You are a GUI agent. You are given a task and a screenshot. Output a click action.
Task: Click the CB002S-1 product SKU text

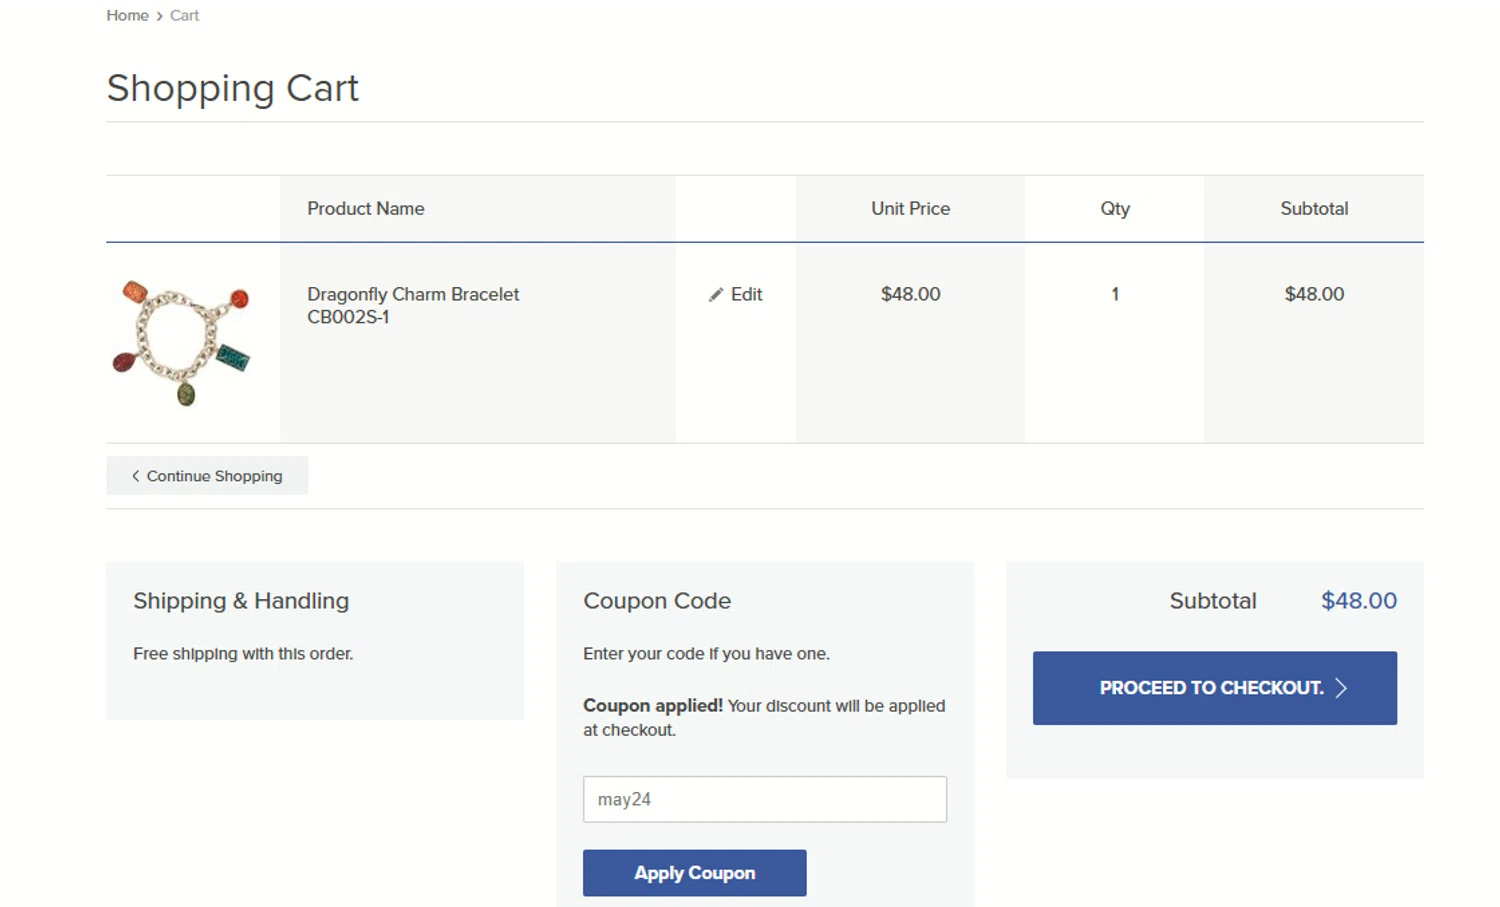348,317
